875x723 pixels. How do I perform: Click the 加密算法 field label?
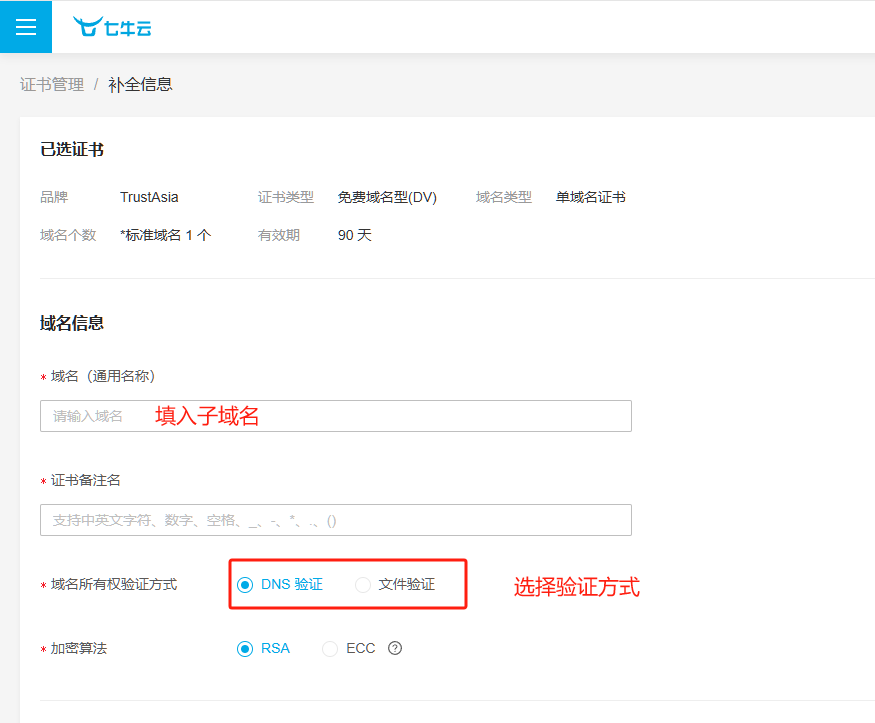click(x=79, y=649)
